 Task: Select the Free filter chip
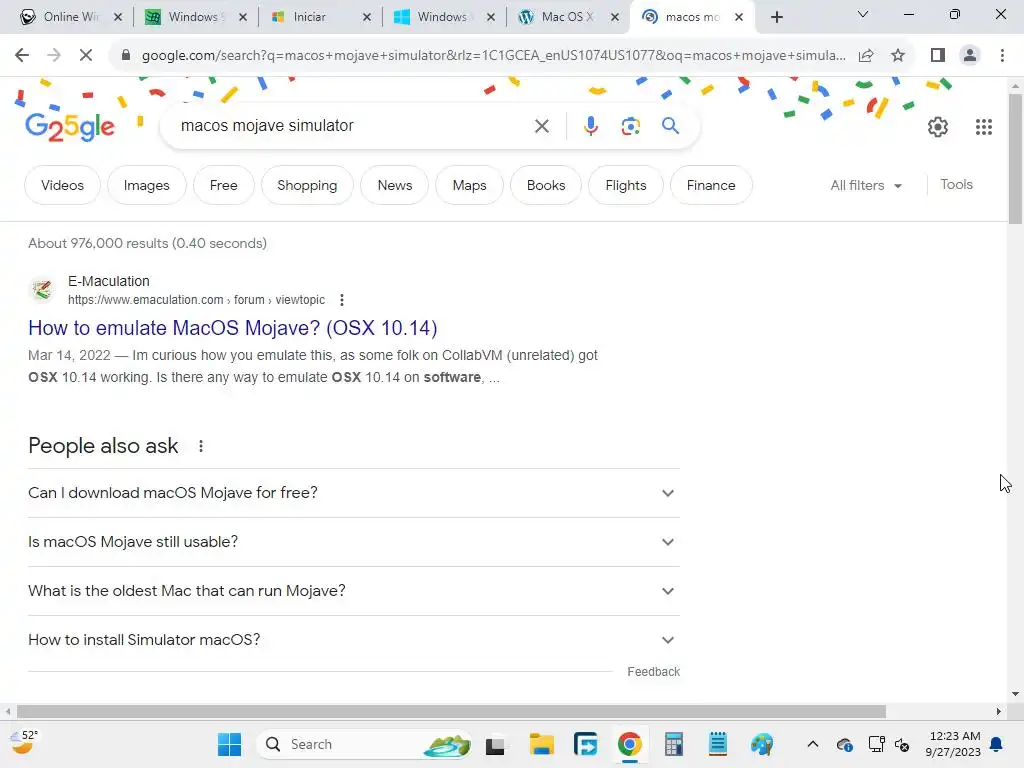click(223, 185)
